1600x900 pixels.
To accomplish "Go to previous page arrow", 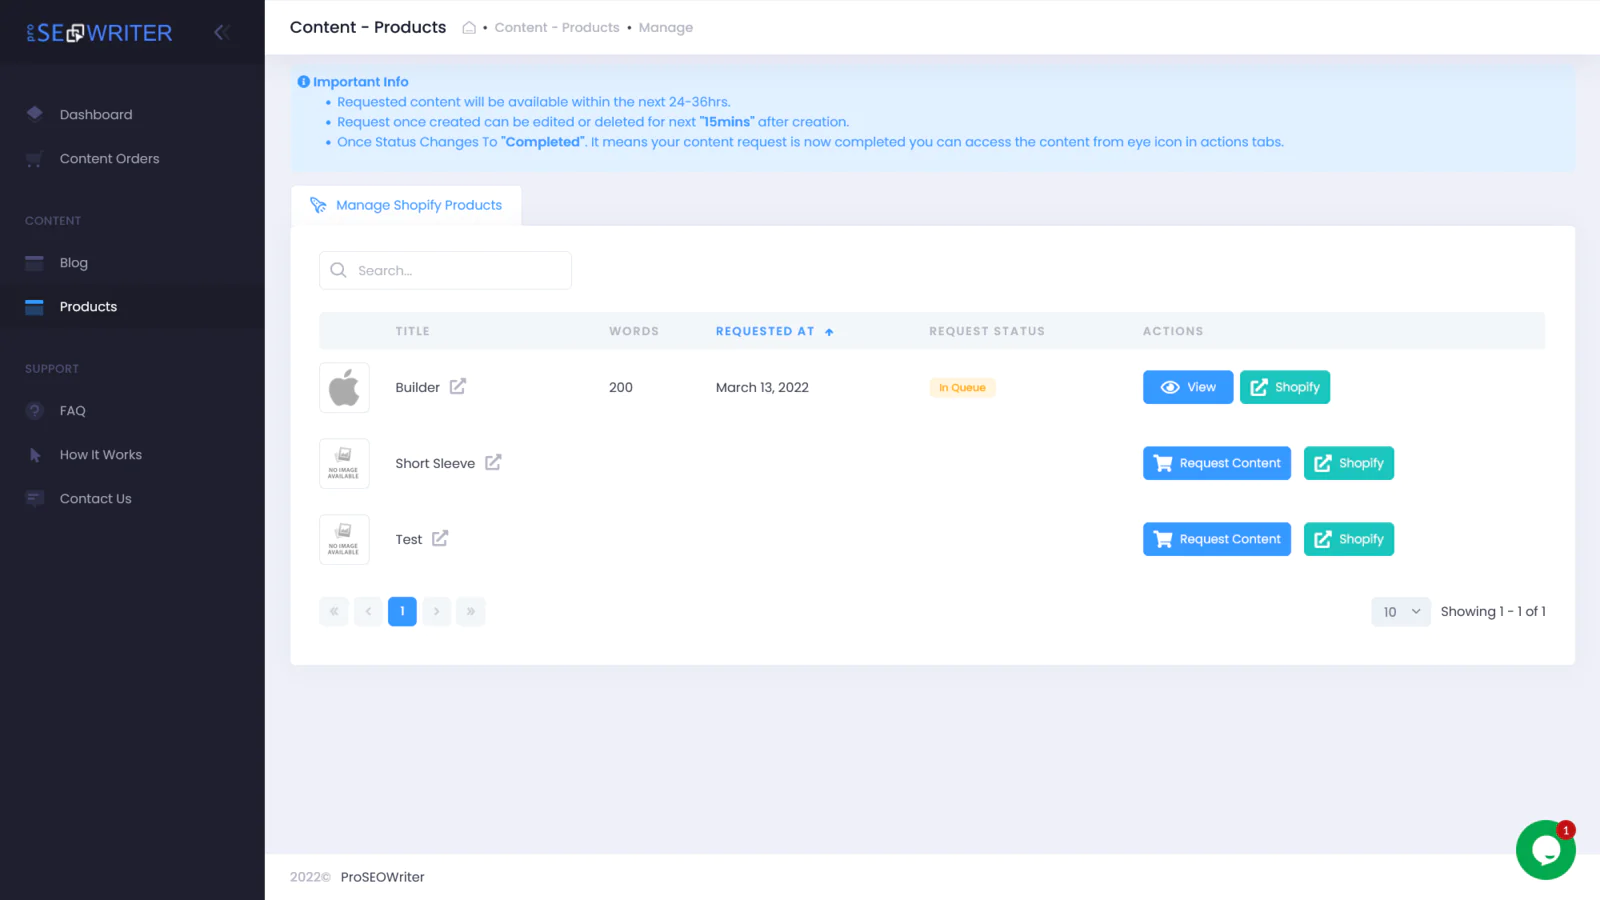I will pyautogui.click(x=368, y=611).
